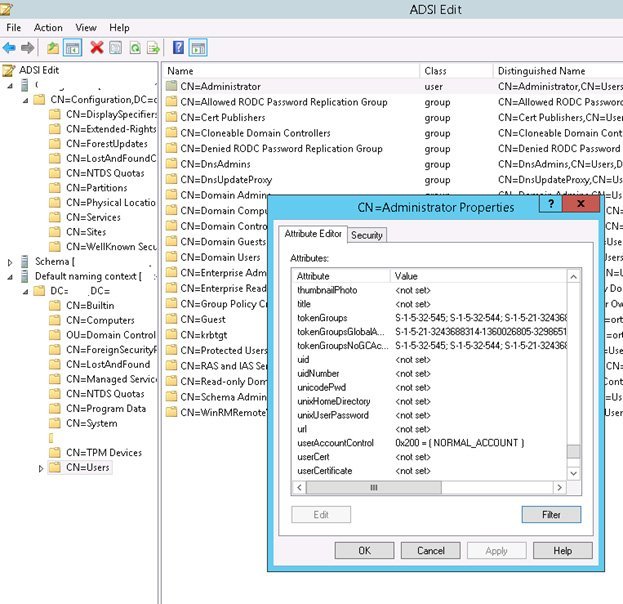Select the uidNumber attribute row
The height and width of the screenshot is (604, 623).
click(x=430, y=373)
